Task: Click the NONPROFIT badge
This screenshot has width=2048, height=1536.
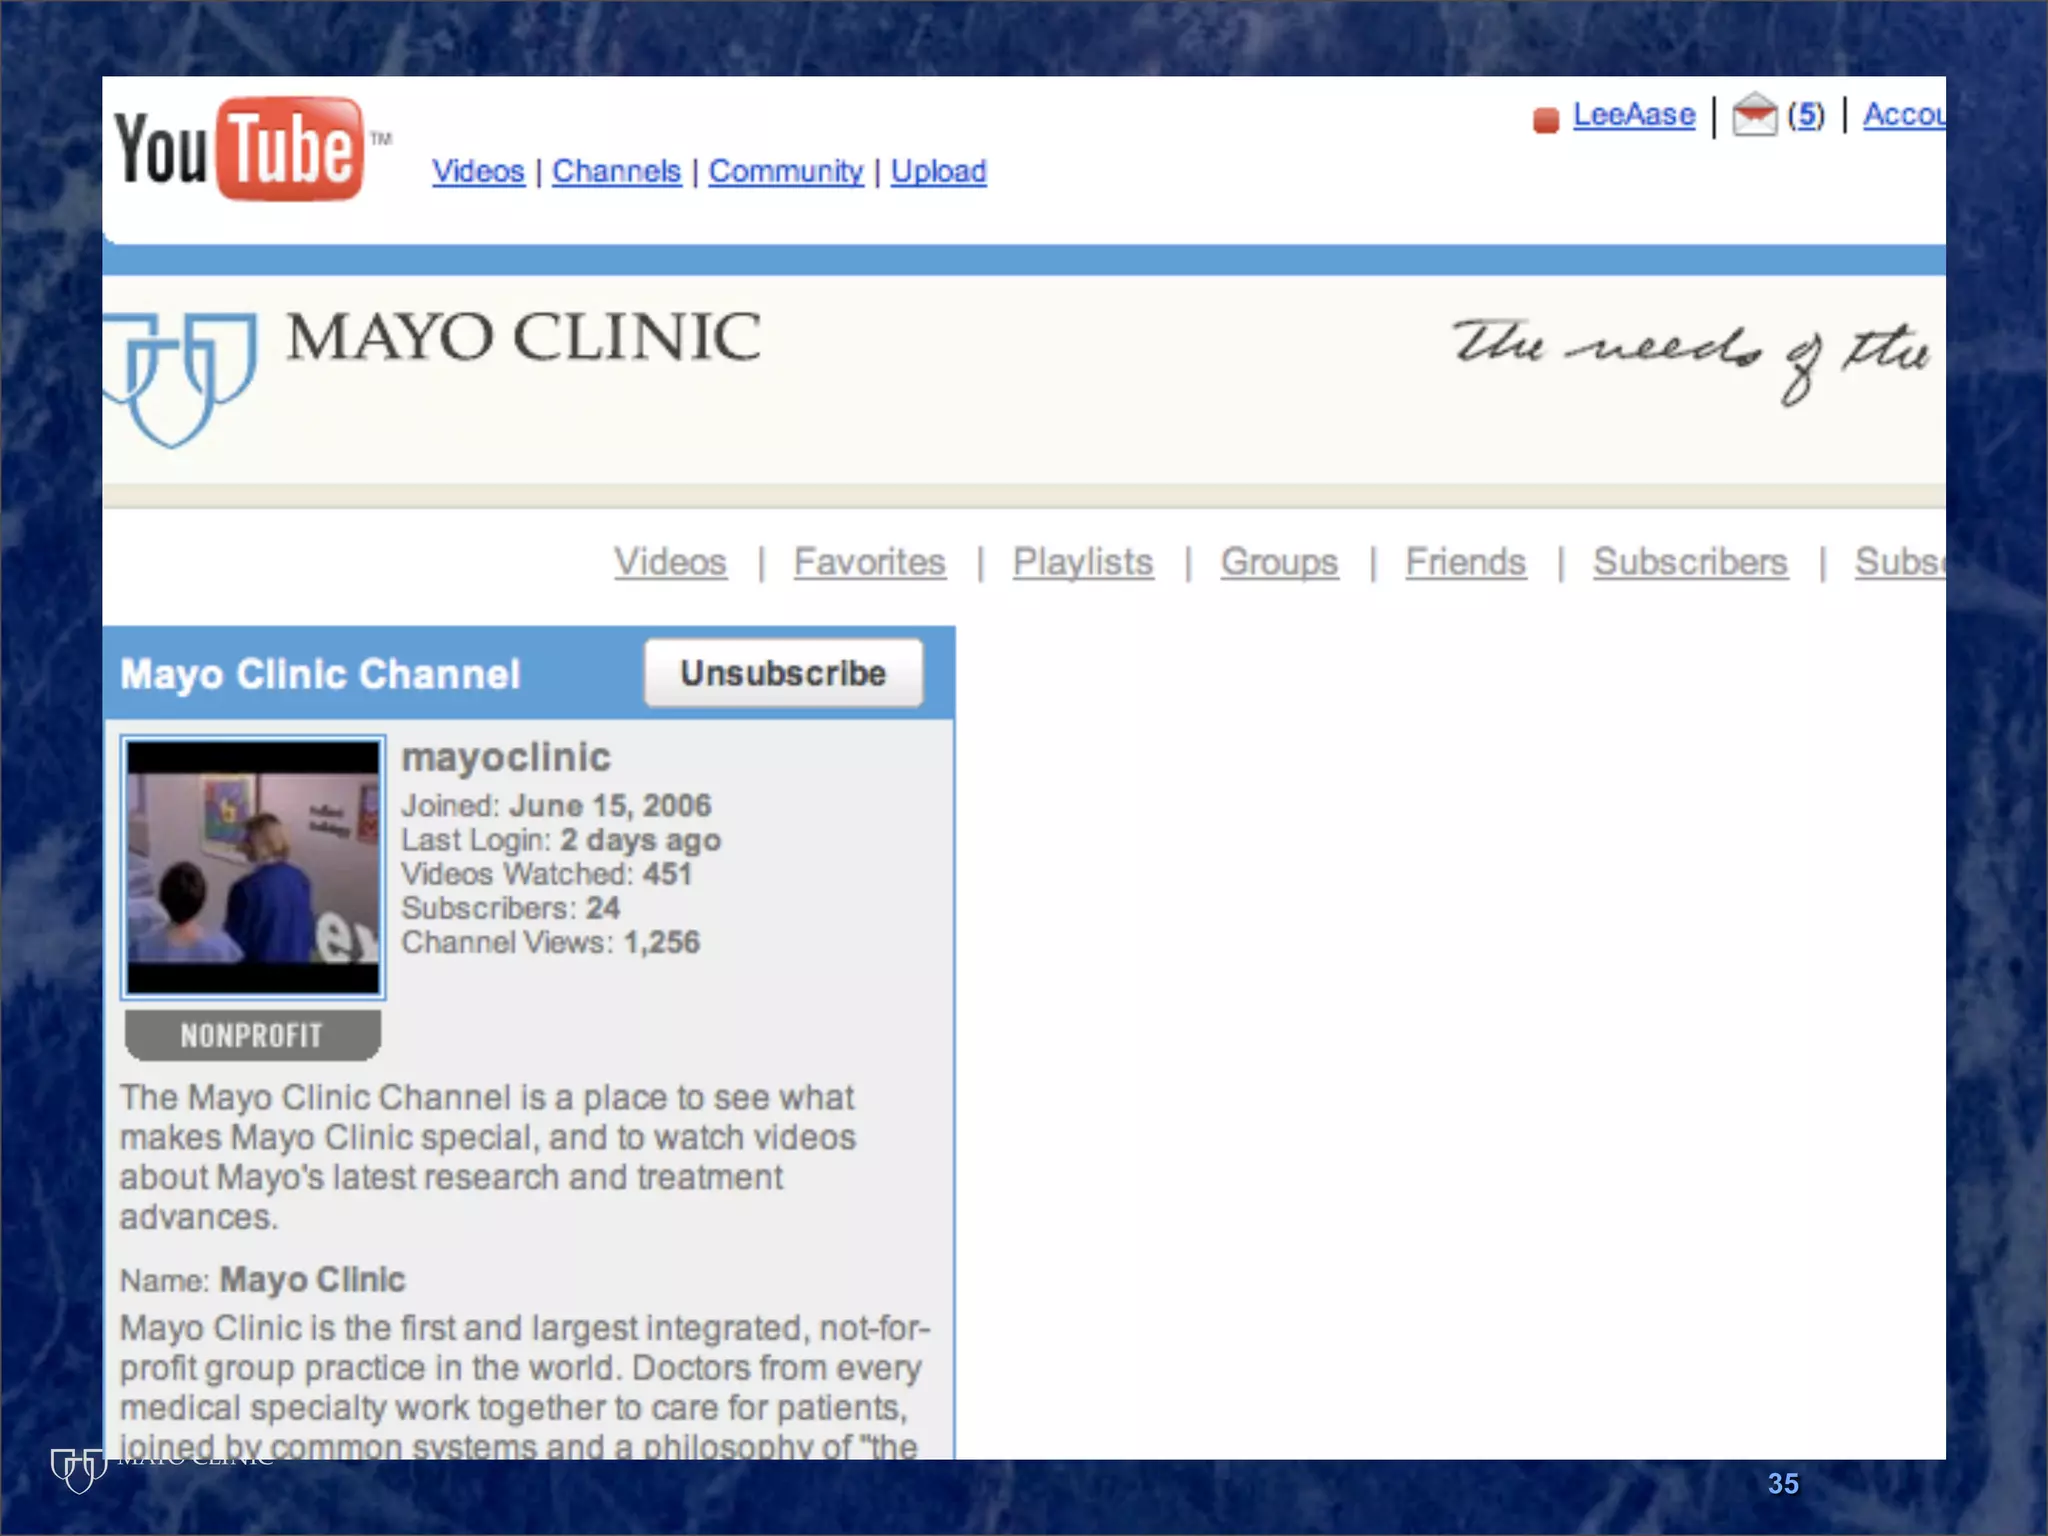Action: 252,1035
